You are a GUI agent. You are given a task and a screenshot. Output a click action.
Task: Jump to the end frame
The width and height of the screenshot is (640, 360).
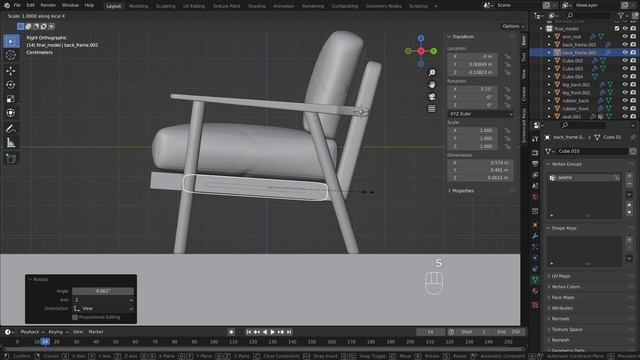click(289, 332)
